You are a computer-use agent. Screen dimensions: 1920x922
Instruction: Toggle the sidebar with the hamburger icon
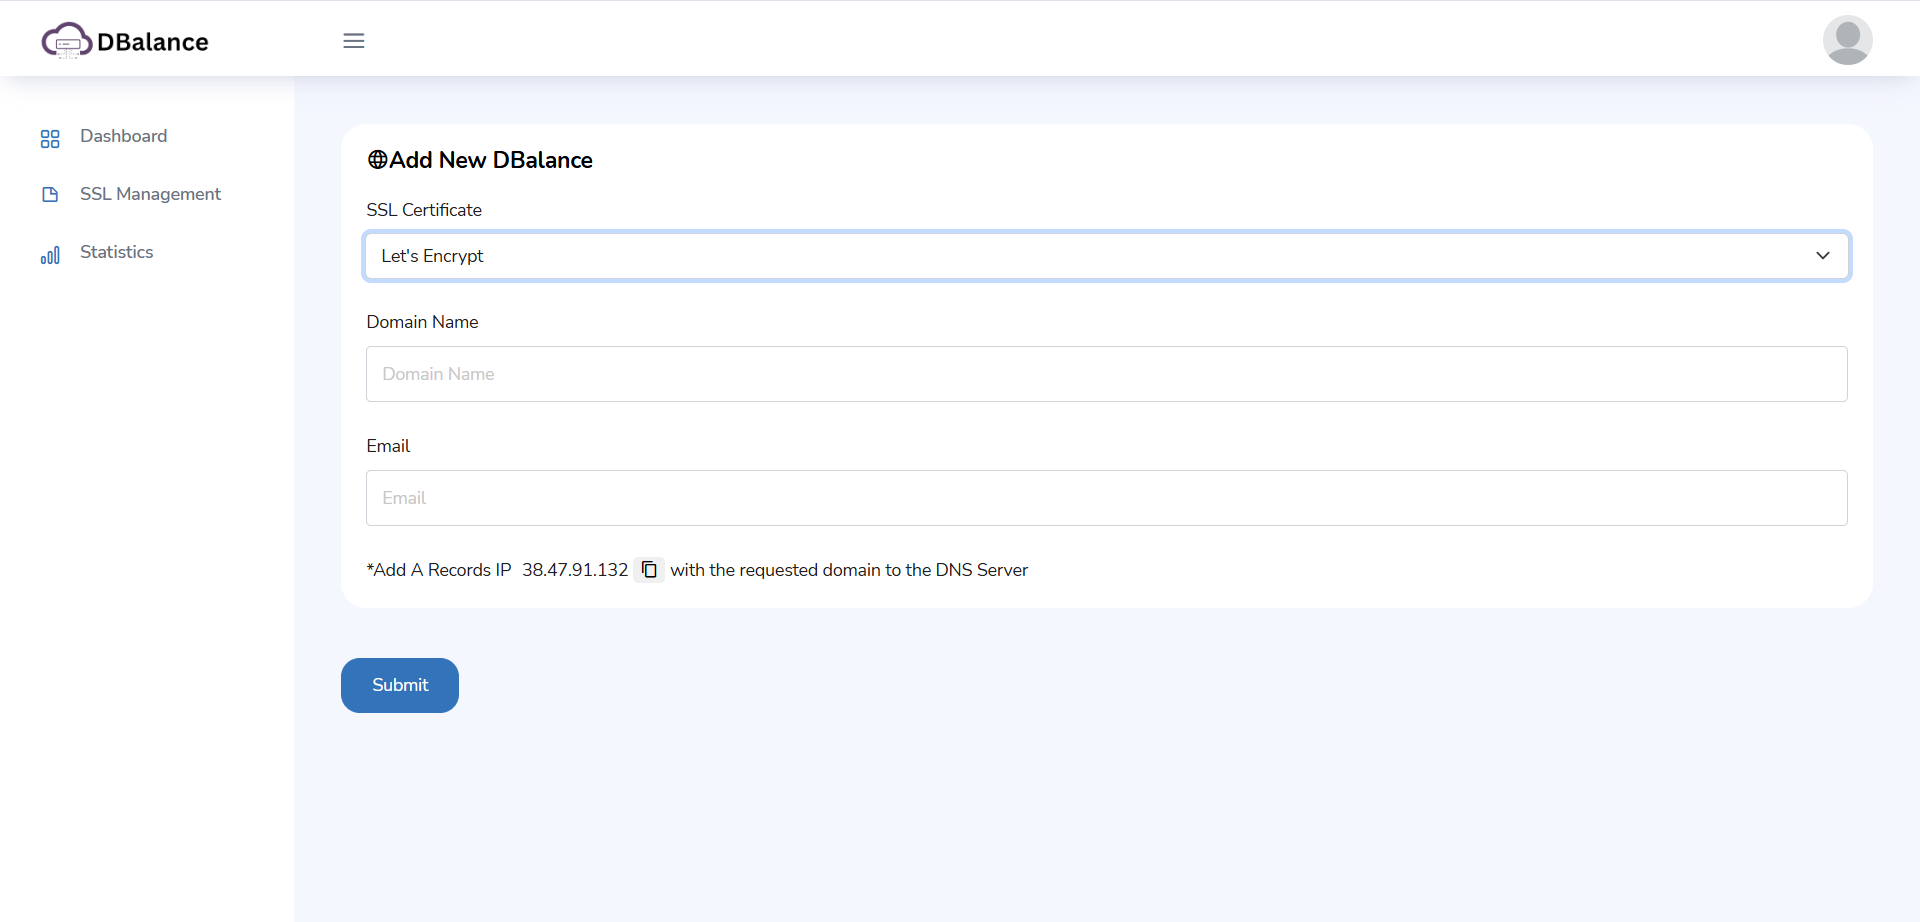[354, 41]
